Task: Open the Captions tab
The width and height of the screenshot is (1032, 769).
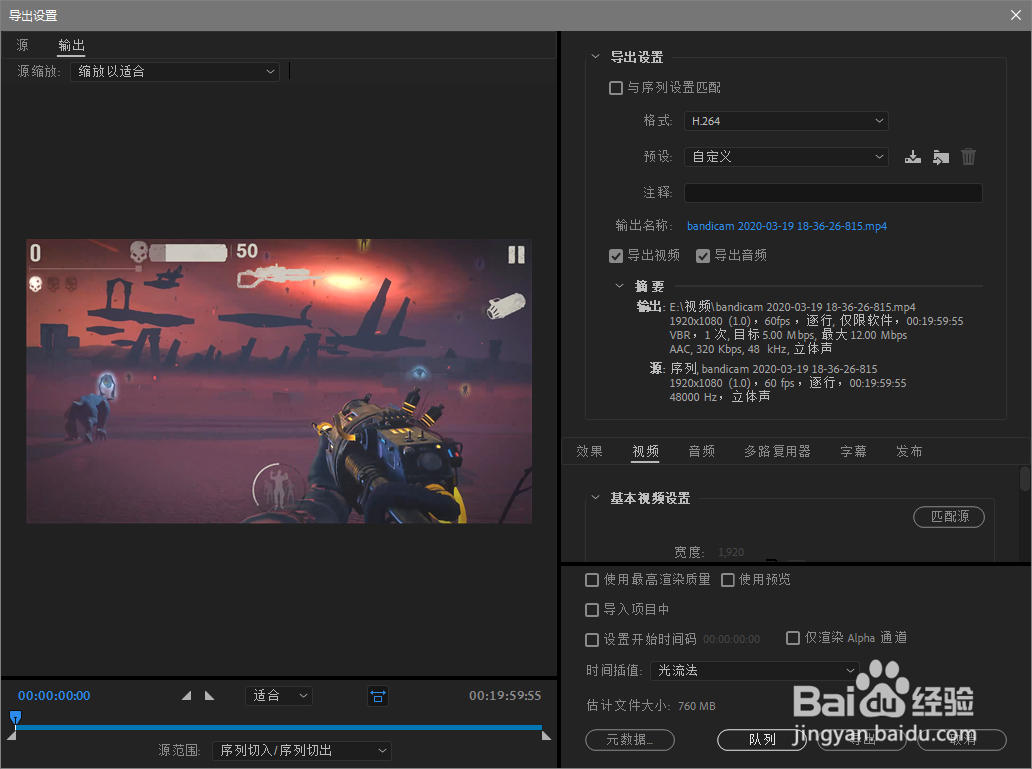Action: (x=853, y=451)
